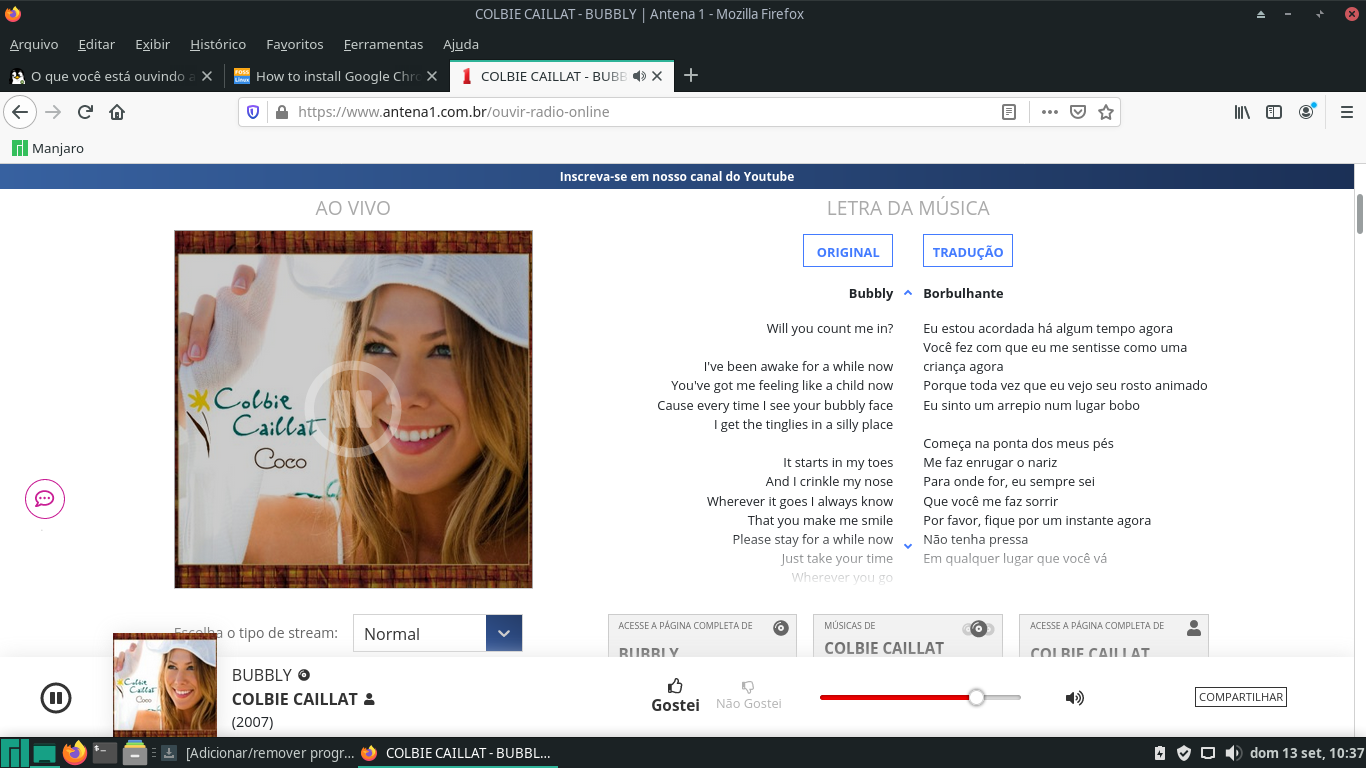This screenshot has height=768, width=1366.
Task: Open the Arquivo menu
Action: (34, 44)
